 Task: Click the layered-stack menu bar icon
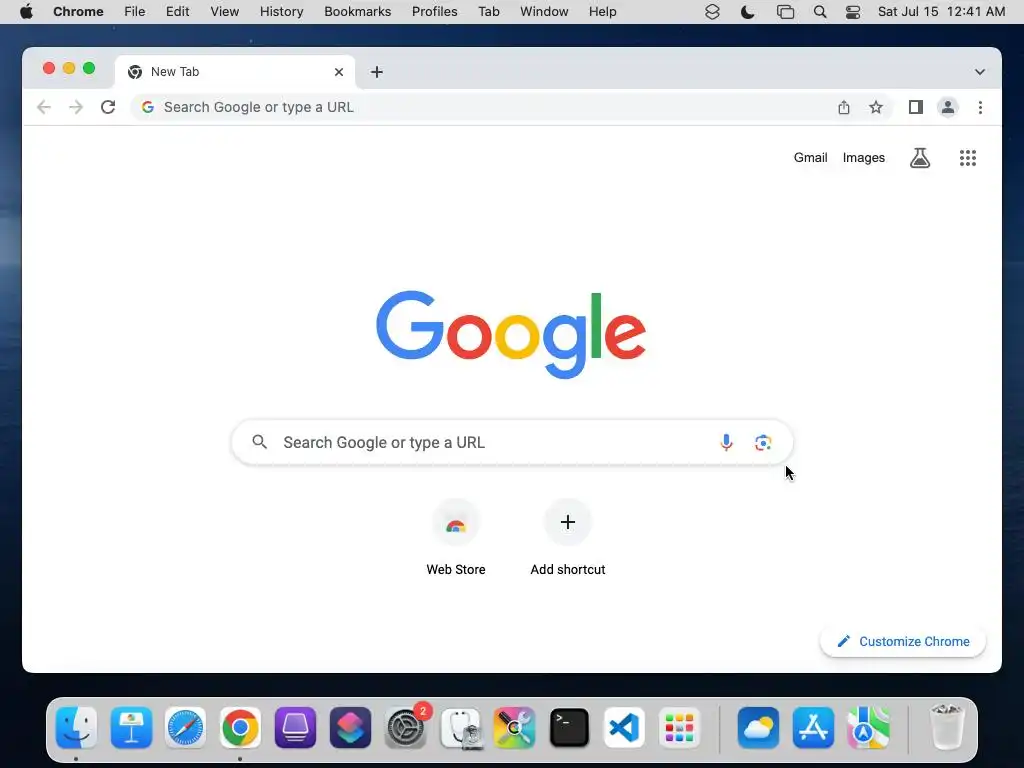(712, 12)
